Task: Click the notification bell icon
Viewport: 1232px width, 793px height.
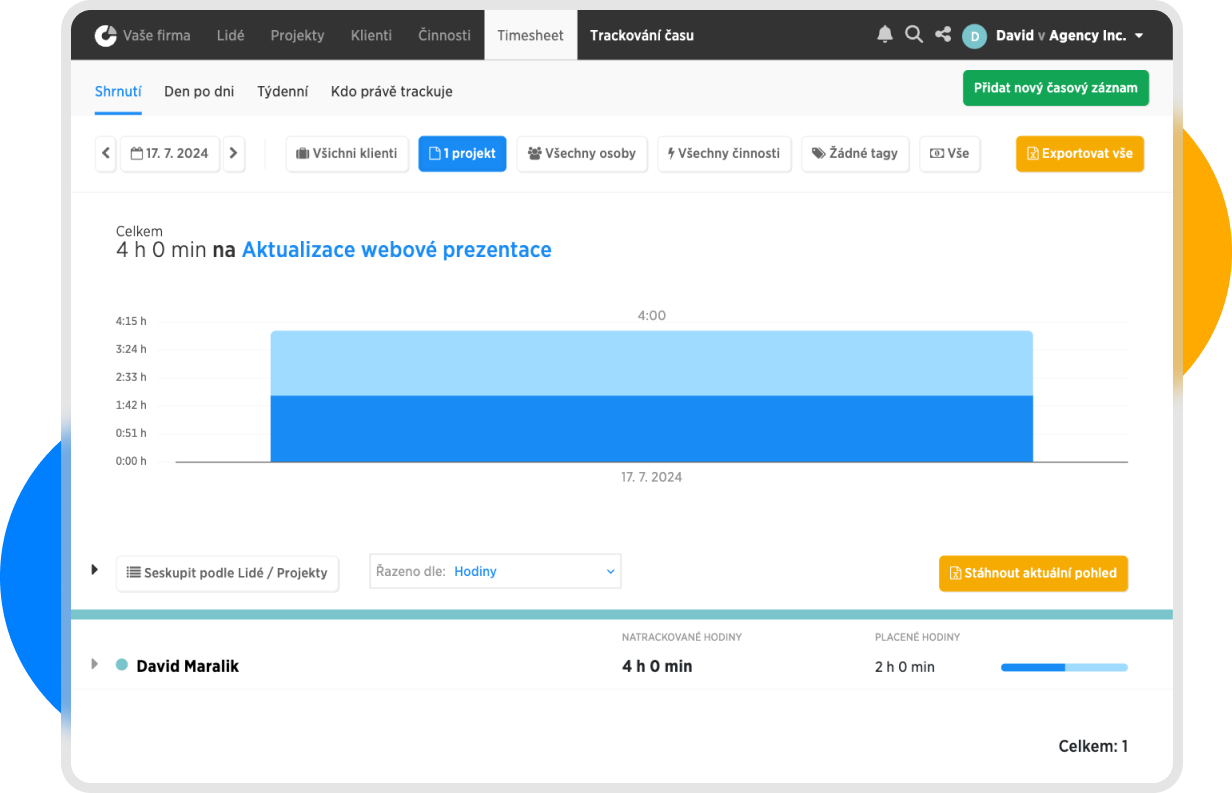Action: pos(885,35)
